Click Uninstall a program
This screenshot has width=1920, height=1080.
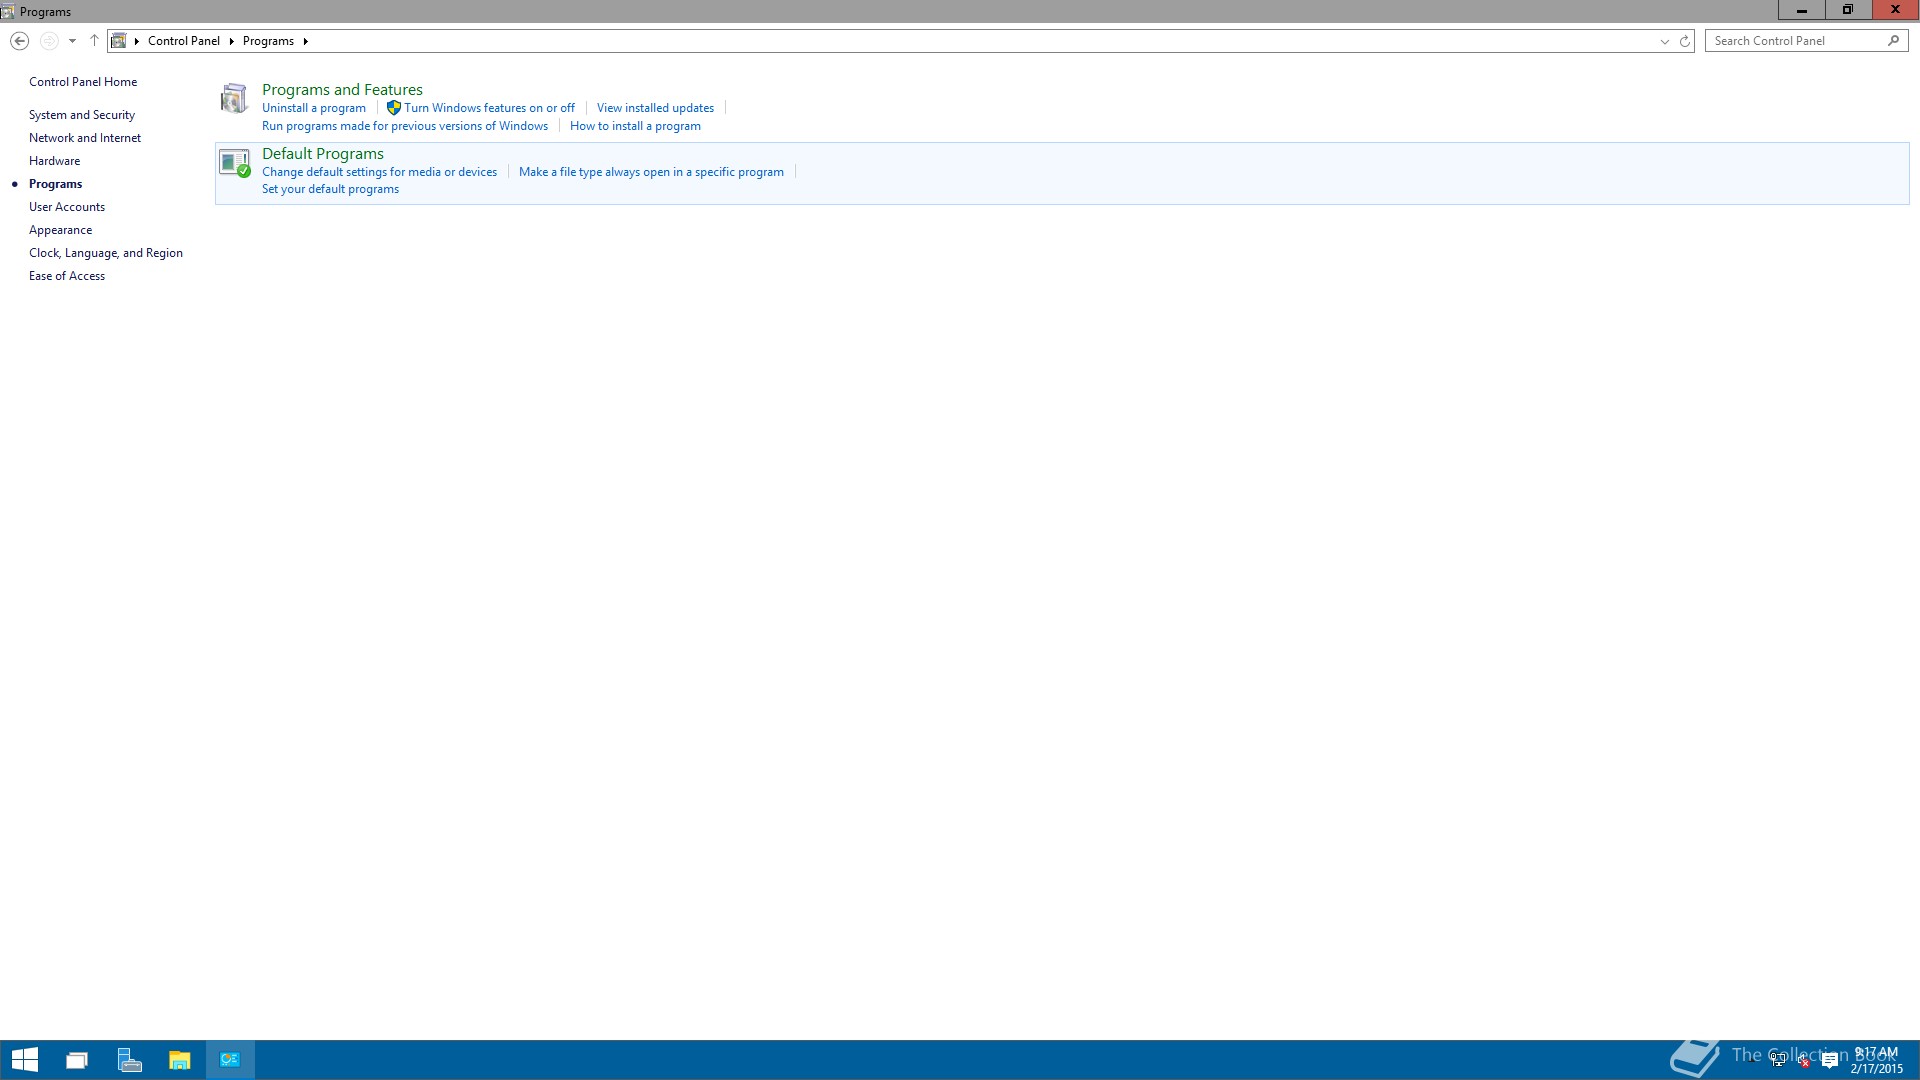[314, 108]
